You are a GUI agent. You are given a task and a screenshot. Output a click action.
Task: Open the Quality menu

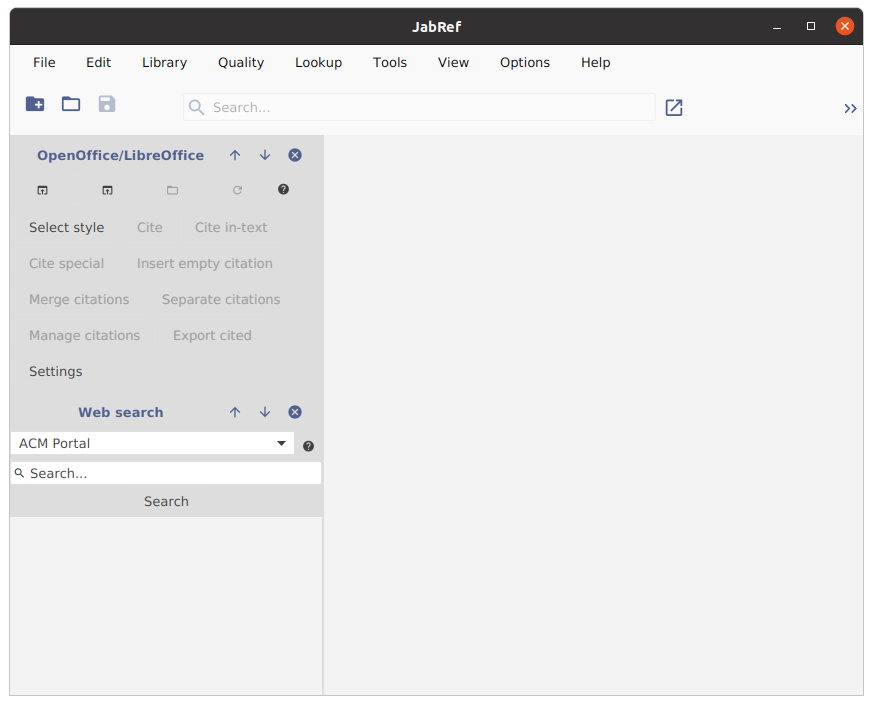[x=241, y=62]
